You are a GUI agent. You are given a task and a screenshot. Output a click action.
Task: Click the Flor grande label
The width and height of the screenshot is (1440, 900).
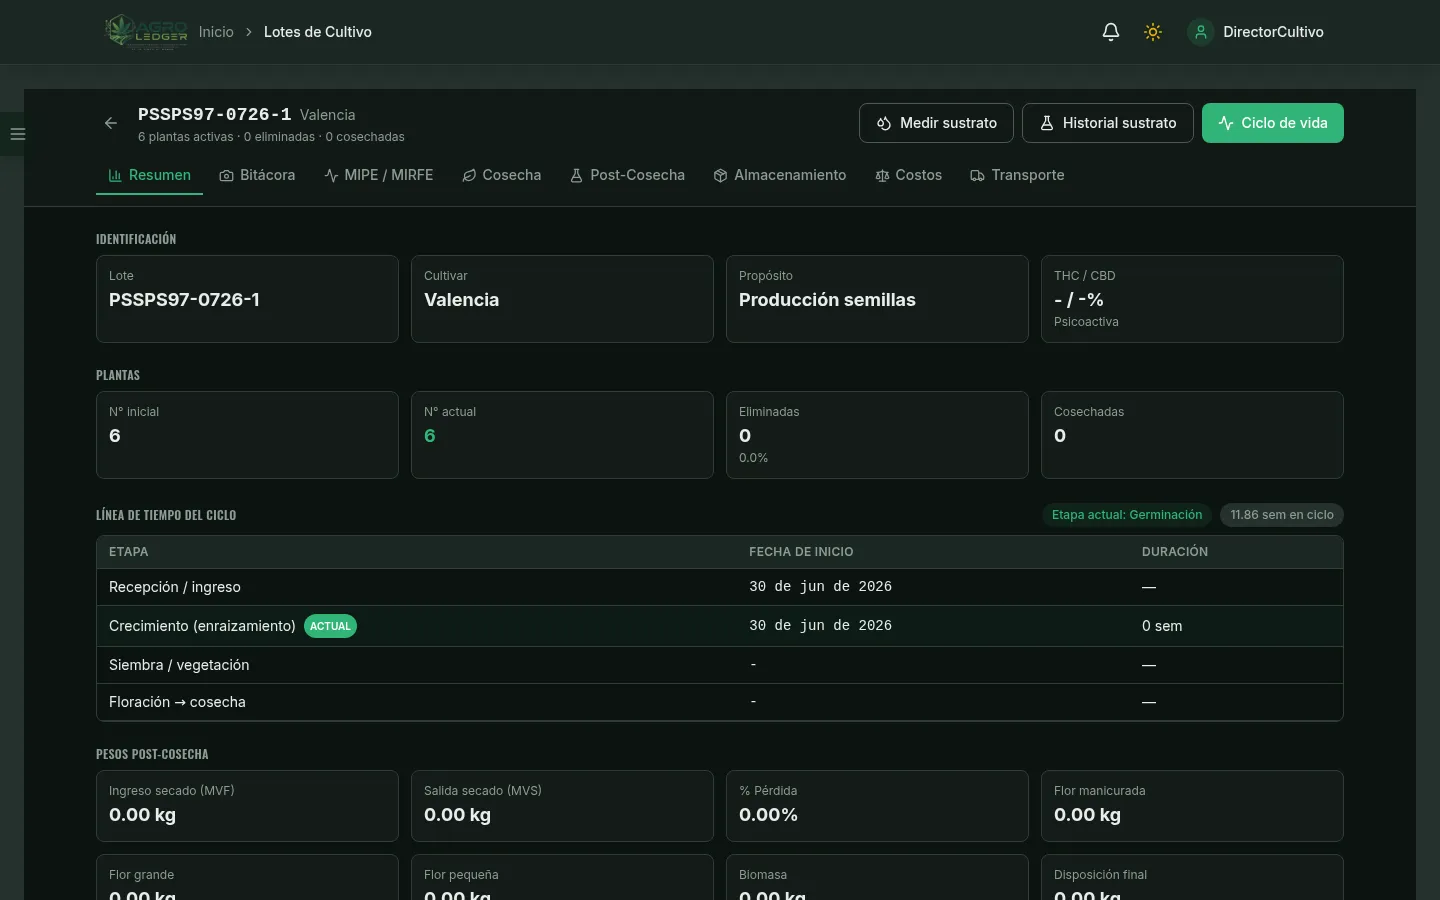pyautogui.click(x=141, y=875)
